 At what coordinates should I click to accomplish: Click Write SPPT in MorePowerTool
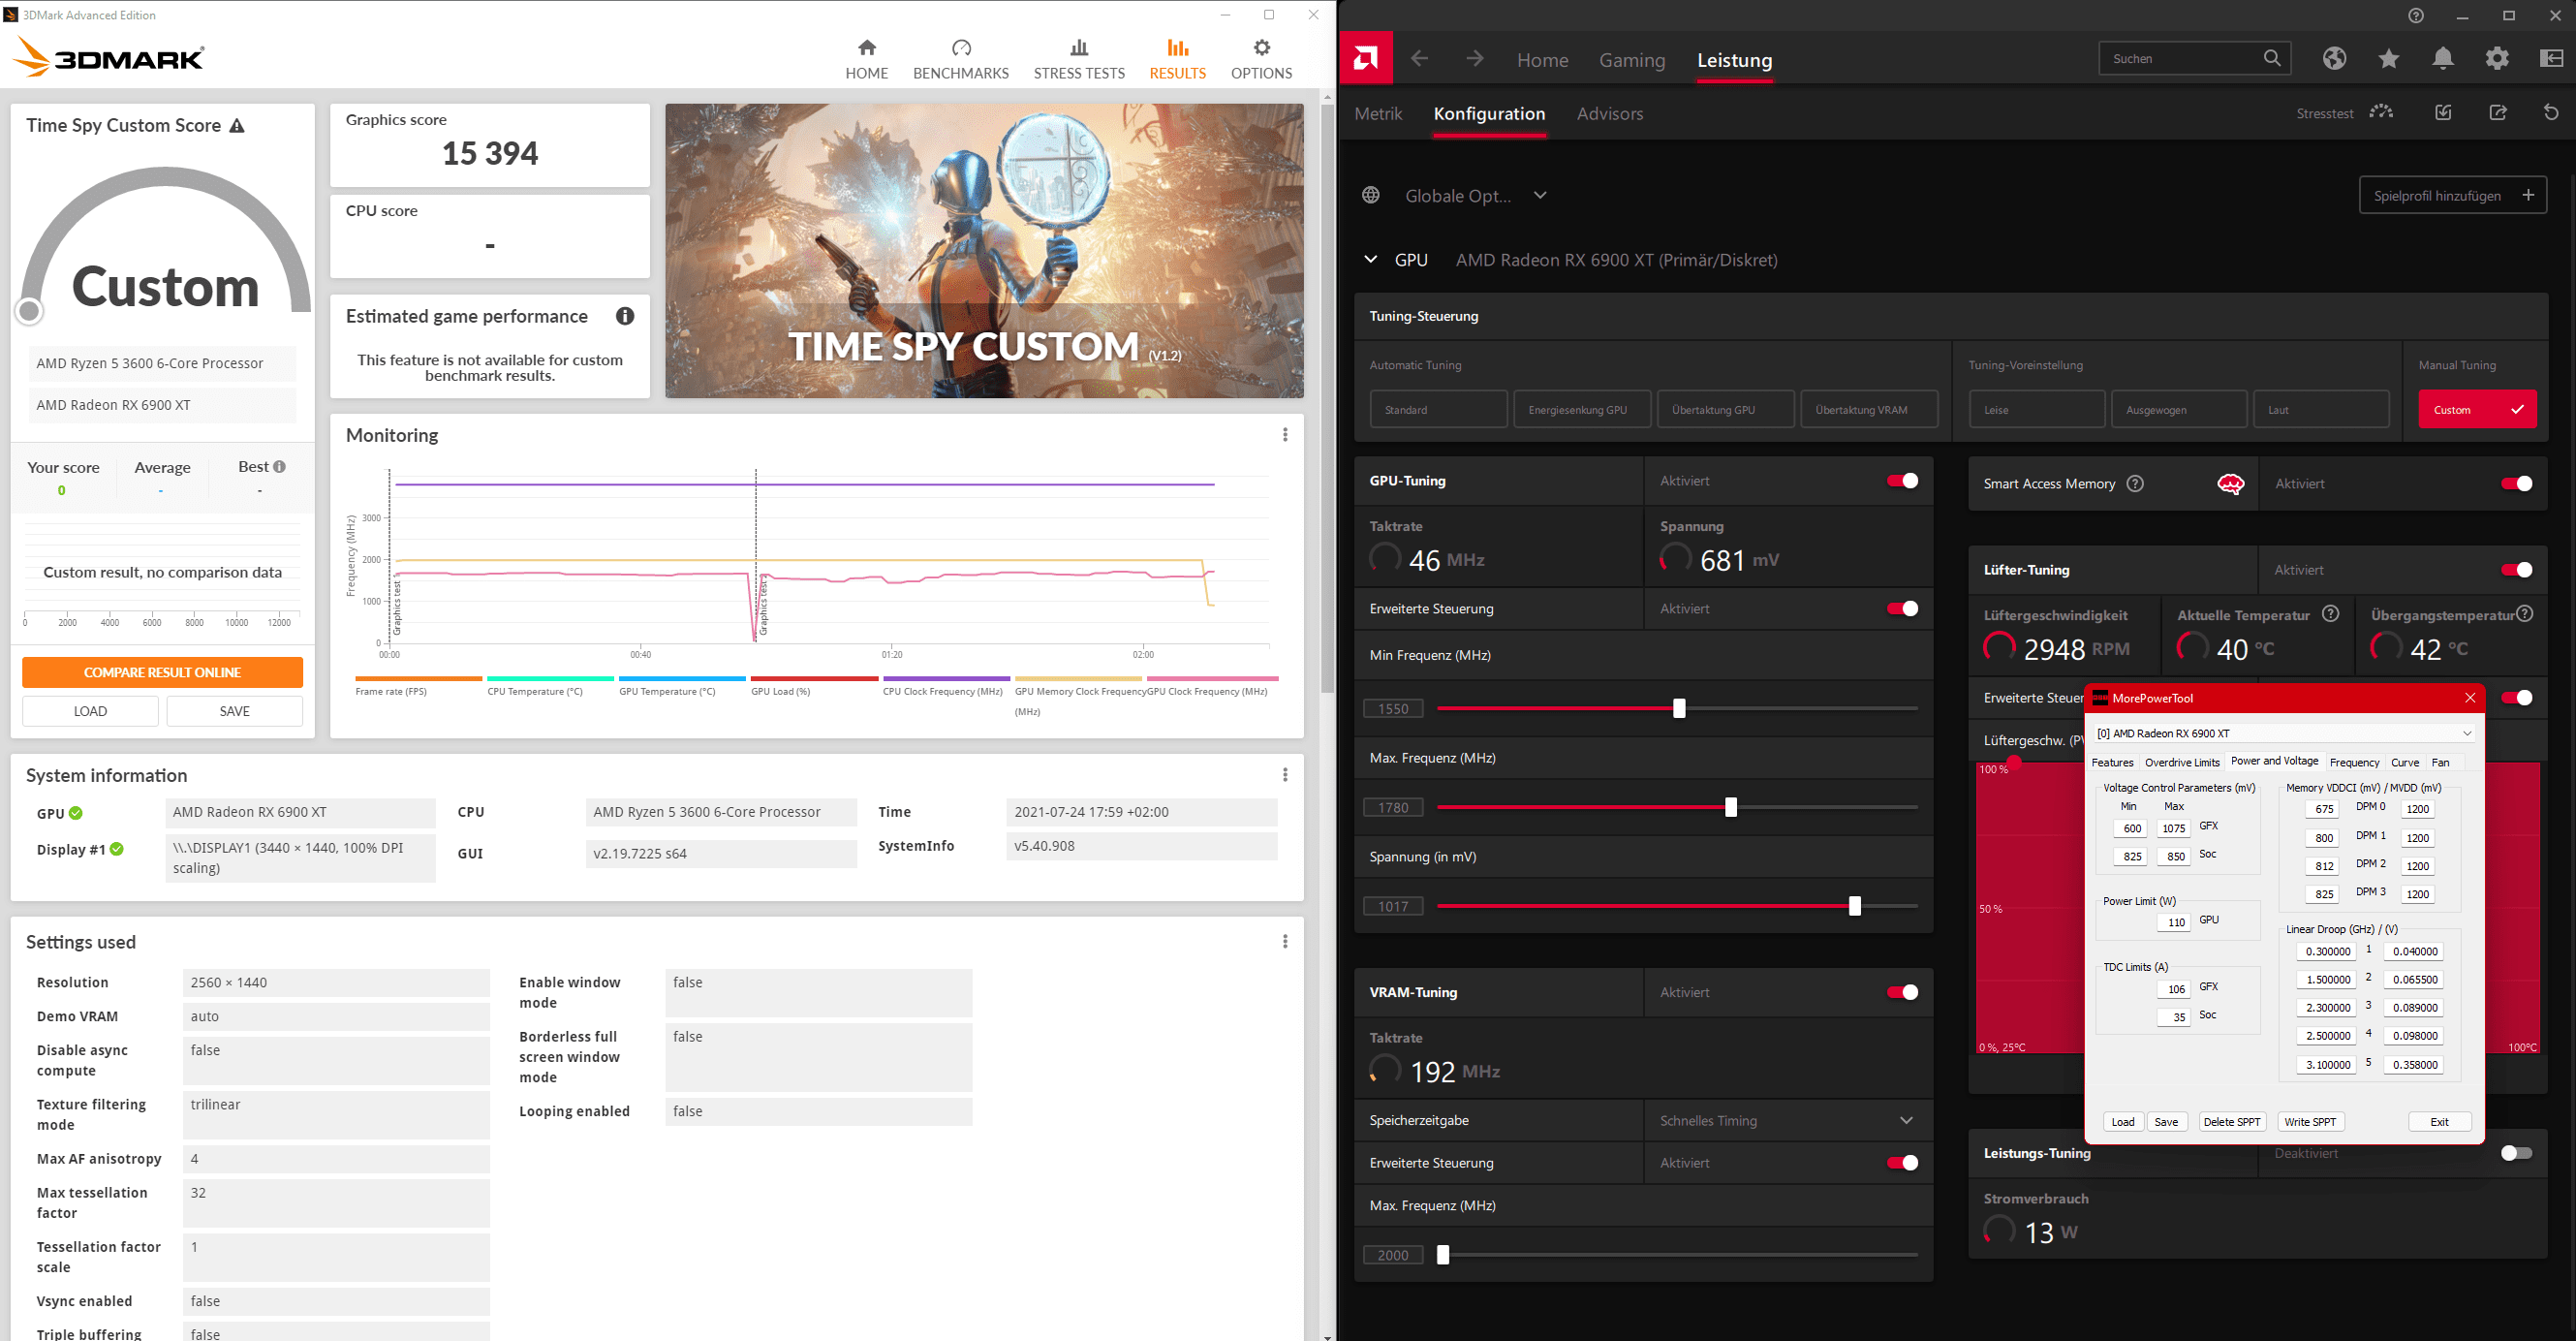pyautogui.click(x=2310, y=1122)
